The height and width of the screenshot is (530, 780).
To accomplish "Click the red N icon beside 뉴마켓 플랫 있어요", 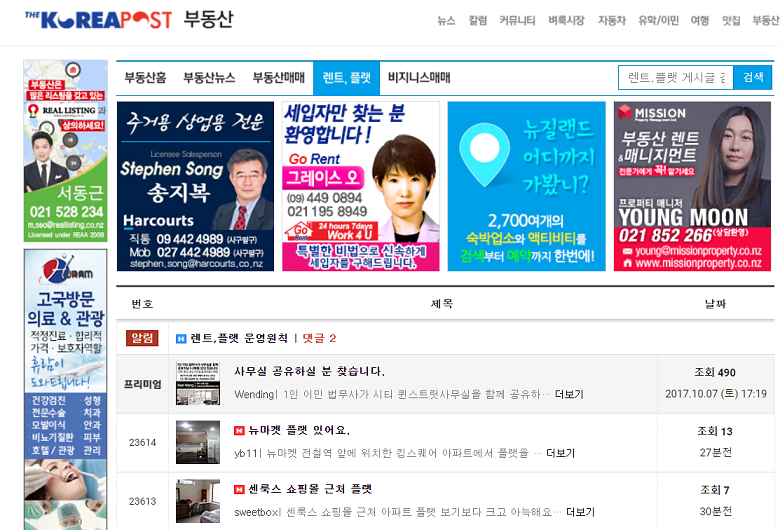I will tap(239, 430).
